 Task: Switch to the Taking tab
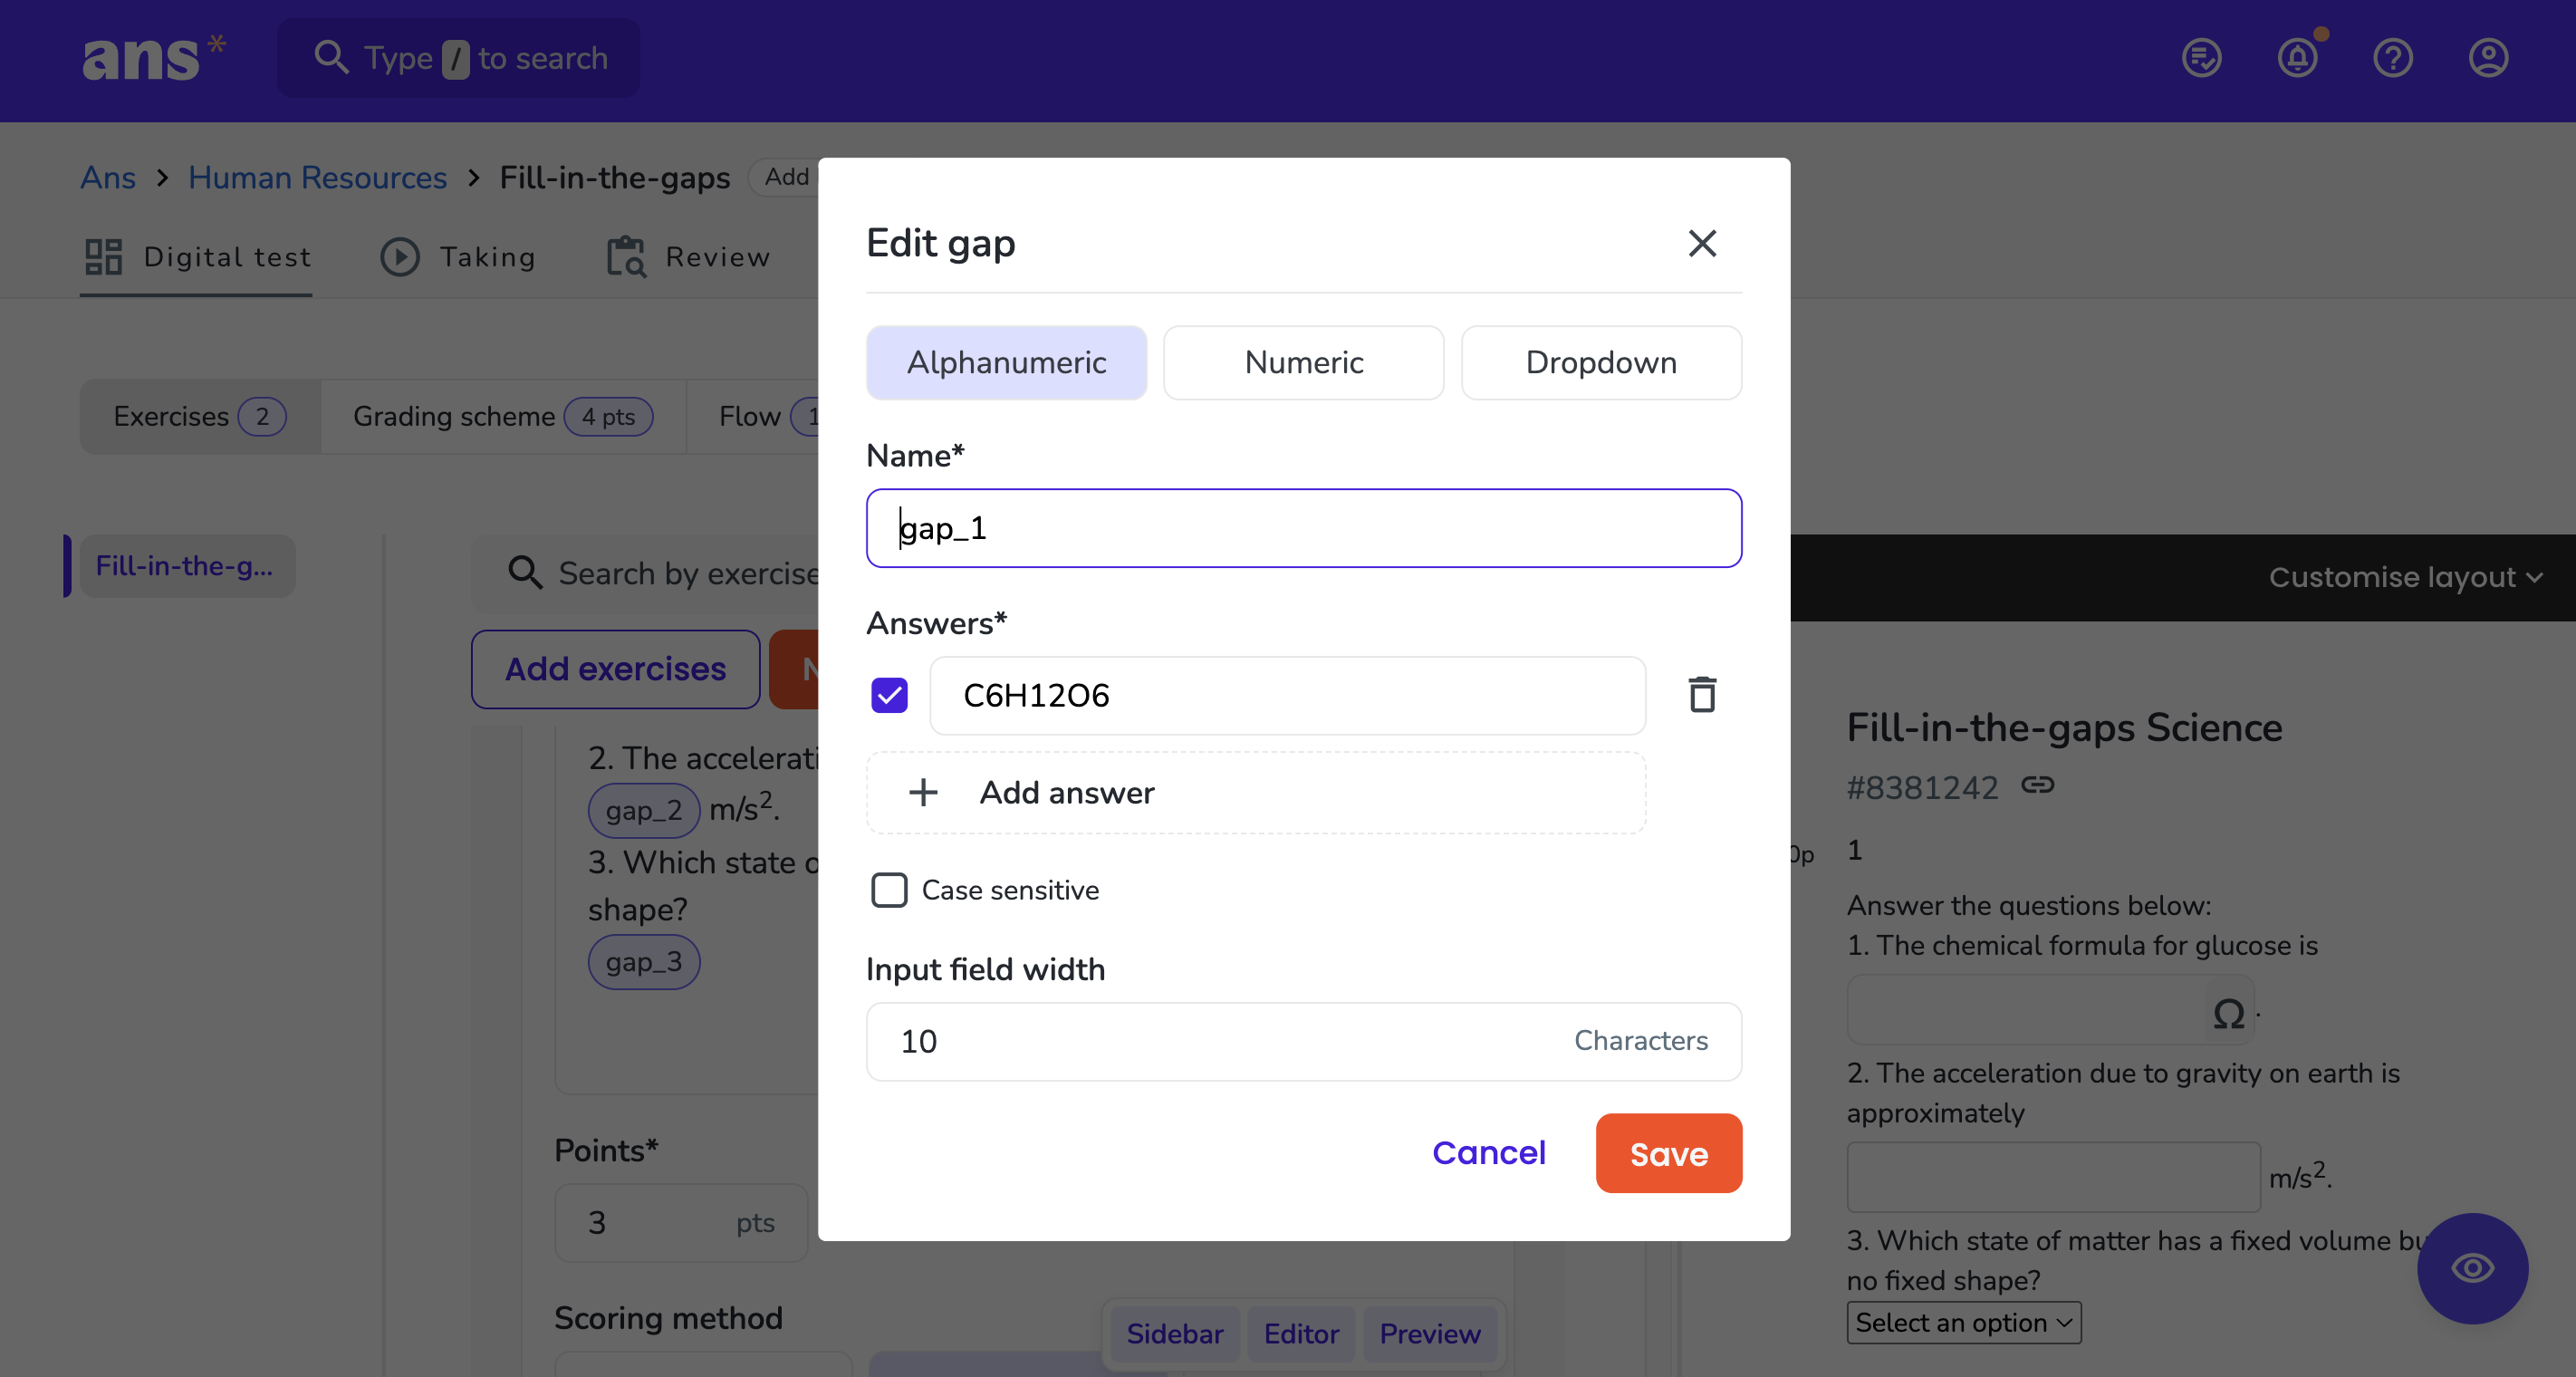coord(458,257)
